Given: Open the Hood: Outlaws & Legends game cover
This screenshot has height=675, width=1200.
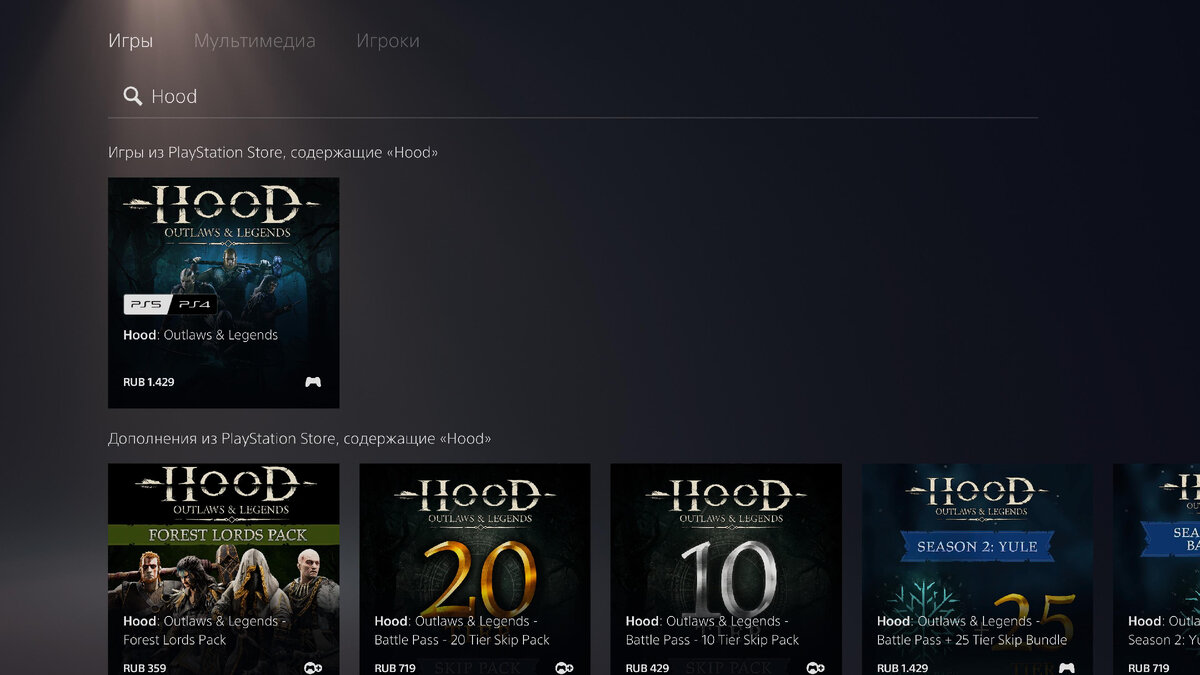Looking at the screenshot, I should tap(223, 292).
